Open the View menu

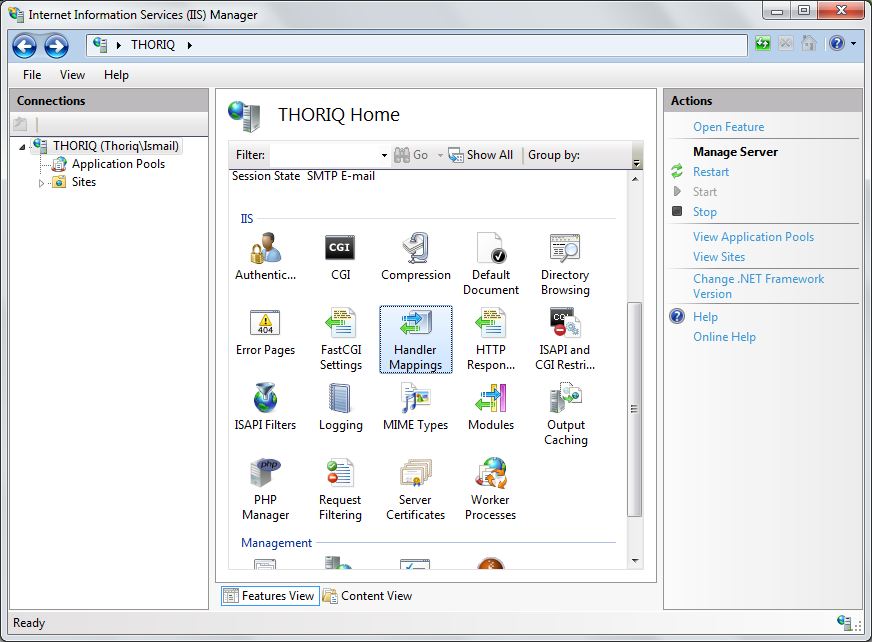coord(71,74)
